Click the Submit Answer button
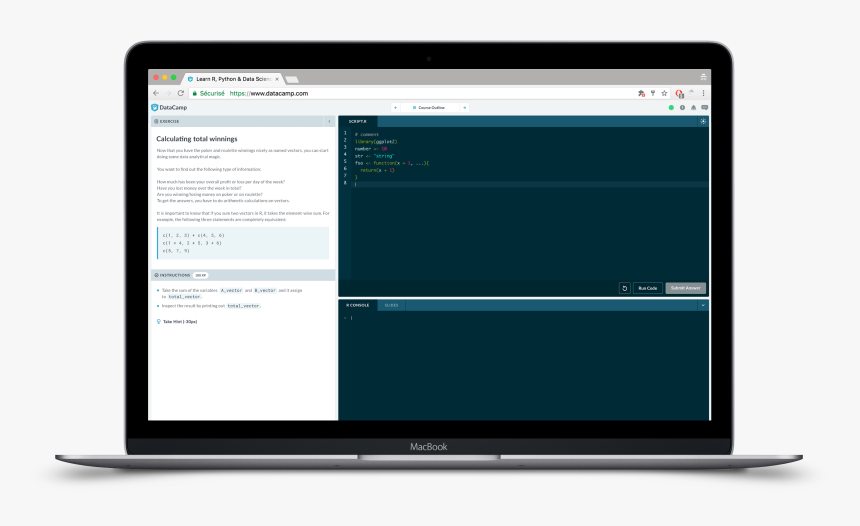860x526 pixels. [x=686, y=288]
